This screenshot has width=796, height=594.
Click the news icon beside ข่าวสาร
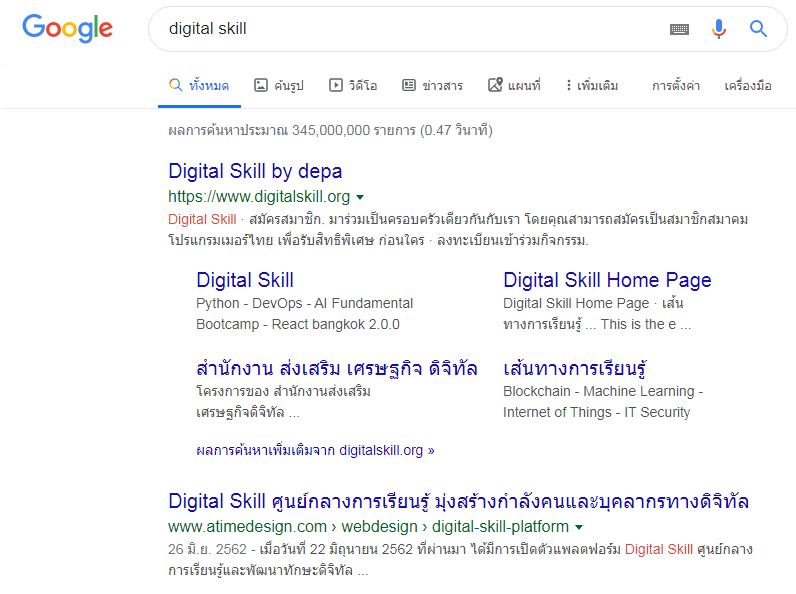409,85
